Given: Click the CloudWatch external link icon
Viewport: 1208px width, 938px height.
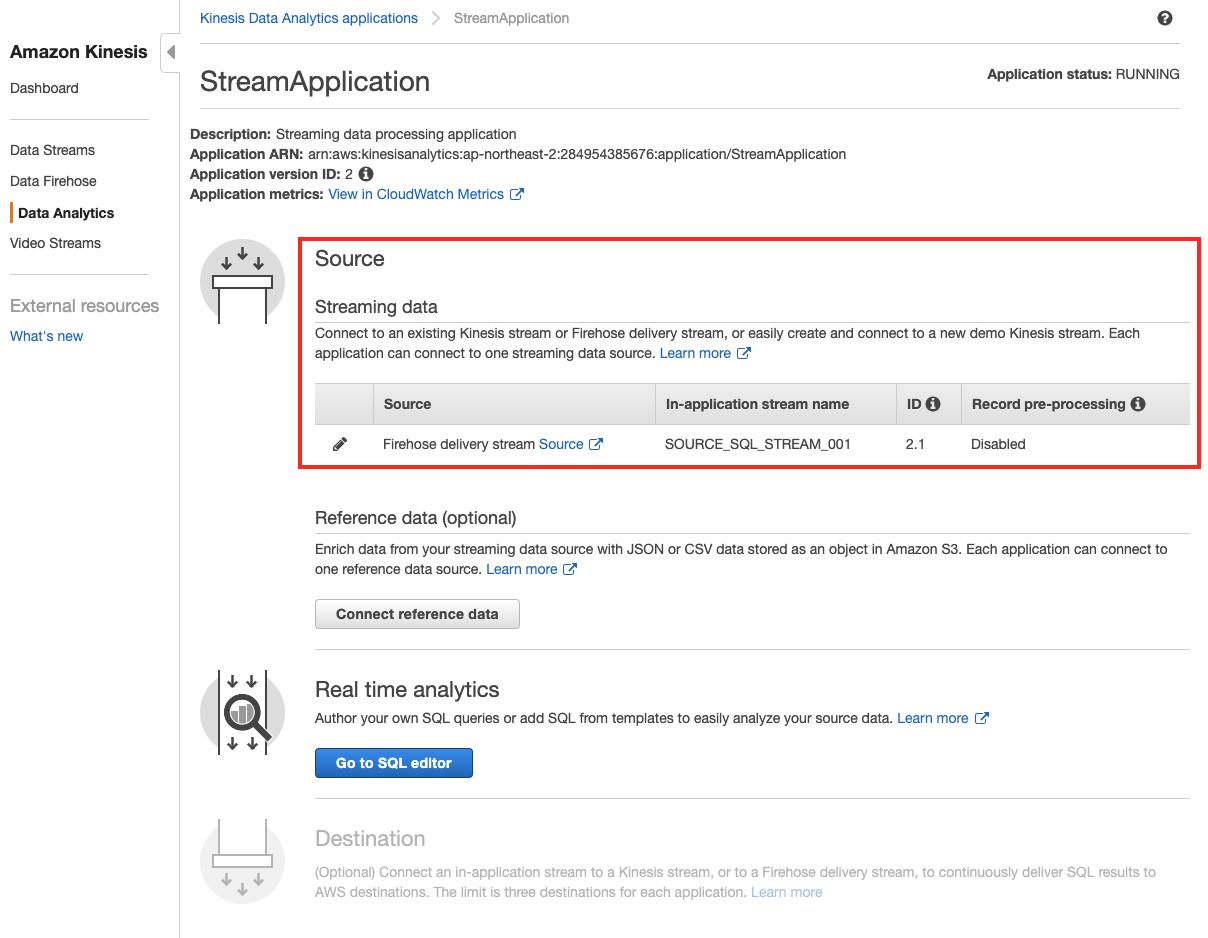Looking at the screenshot, I should click(x=517, y=194).
